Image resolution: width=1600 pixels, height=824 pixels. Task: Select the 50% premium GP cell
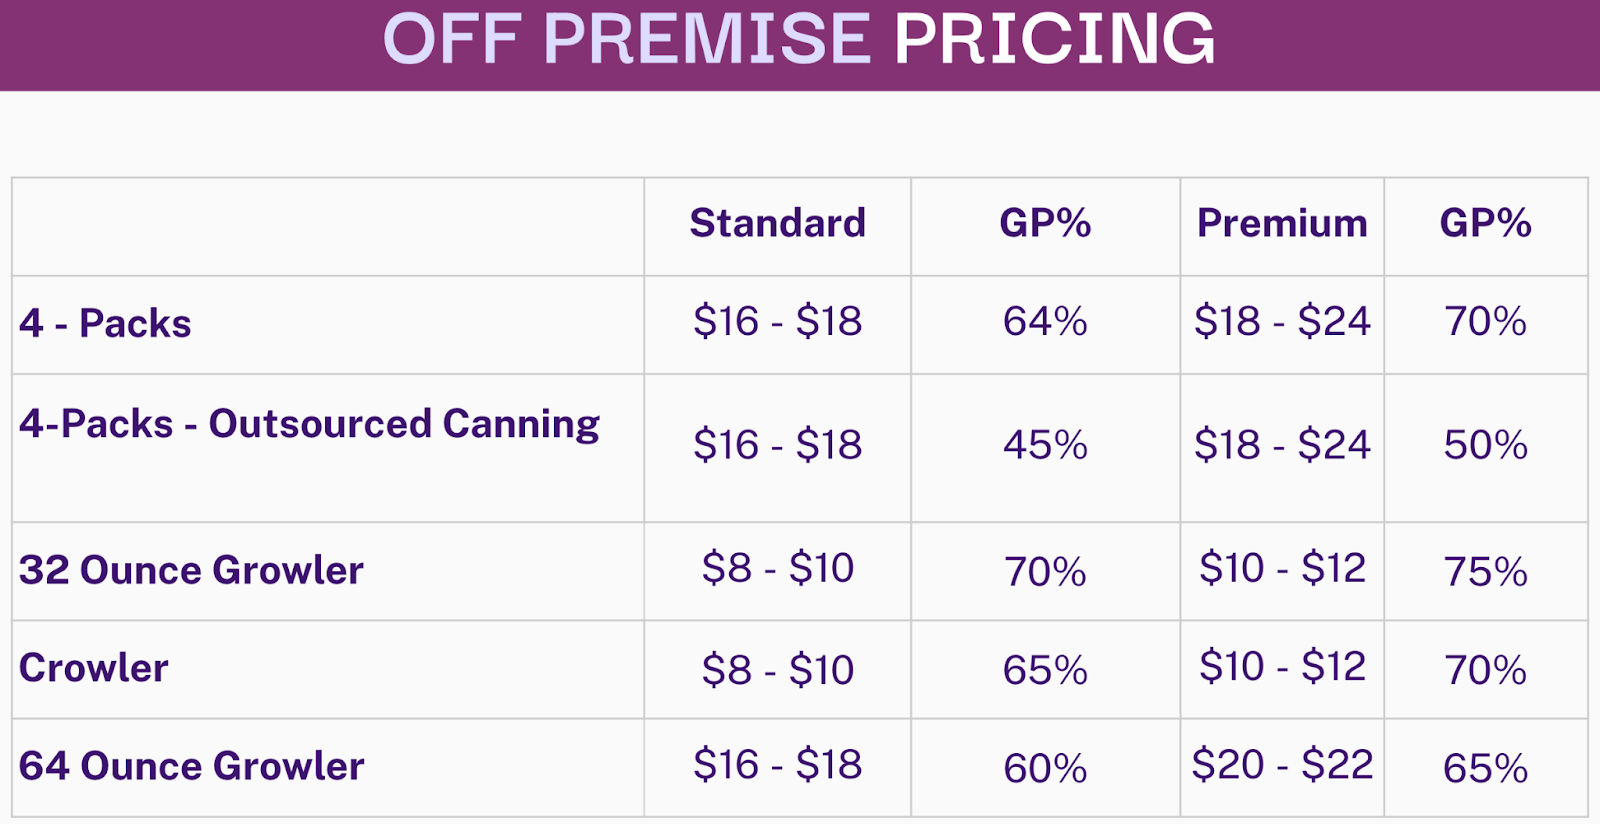pyautogui.click(x=1485, y=445)
